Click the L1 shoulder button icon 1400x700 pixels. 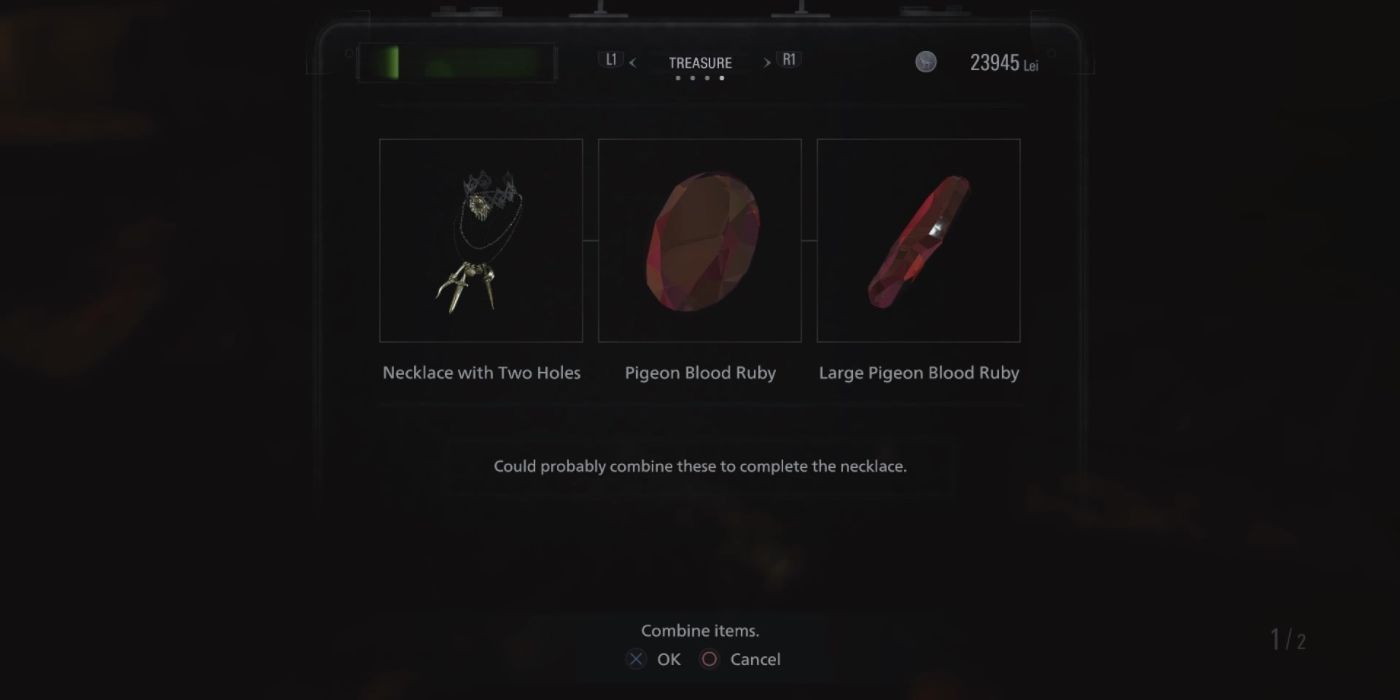611,60
